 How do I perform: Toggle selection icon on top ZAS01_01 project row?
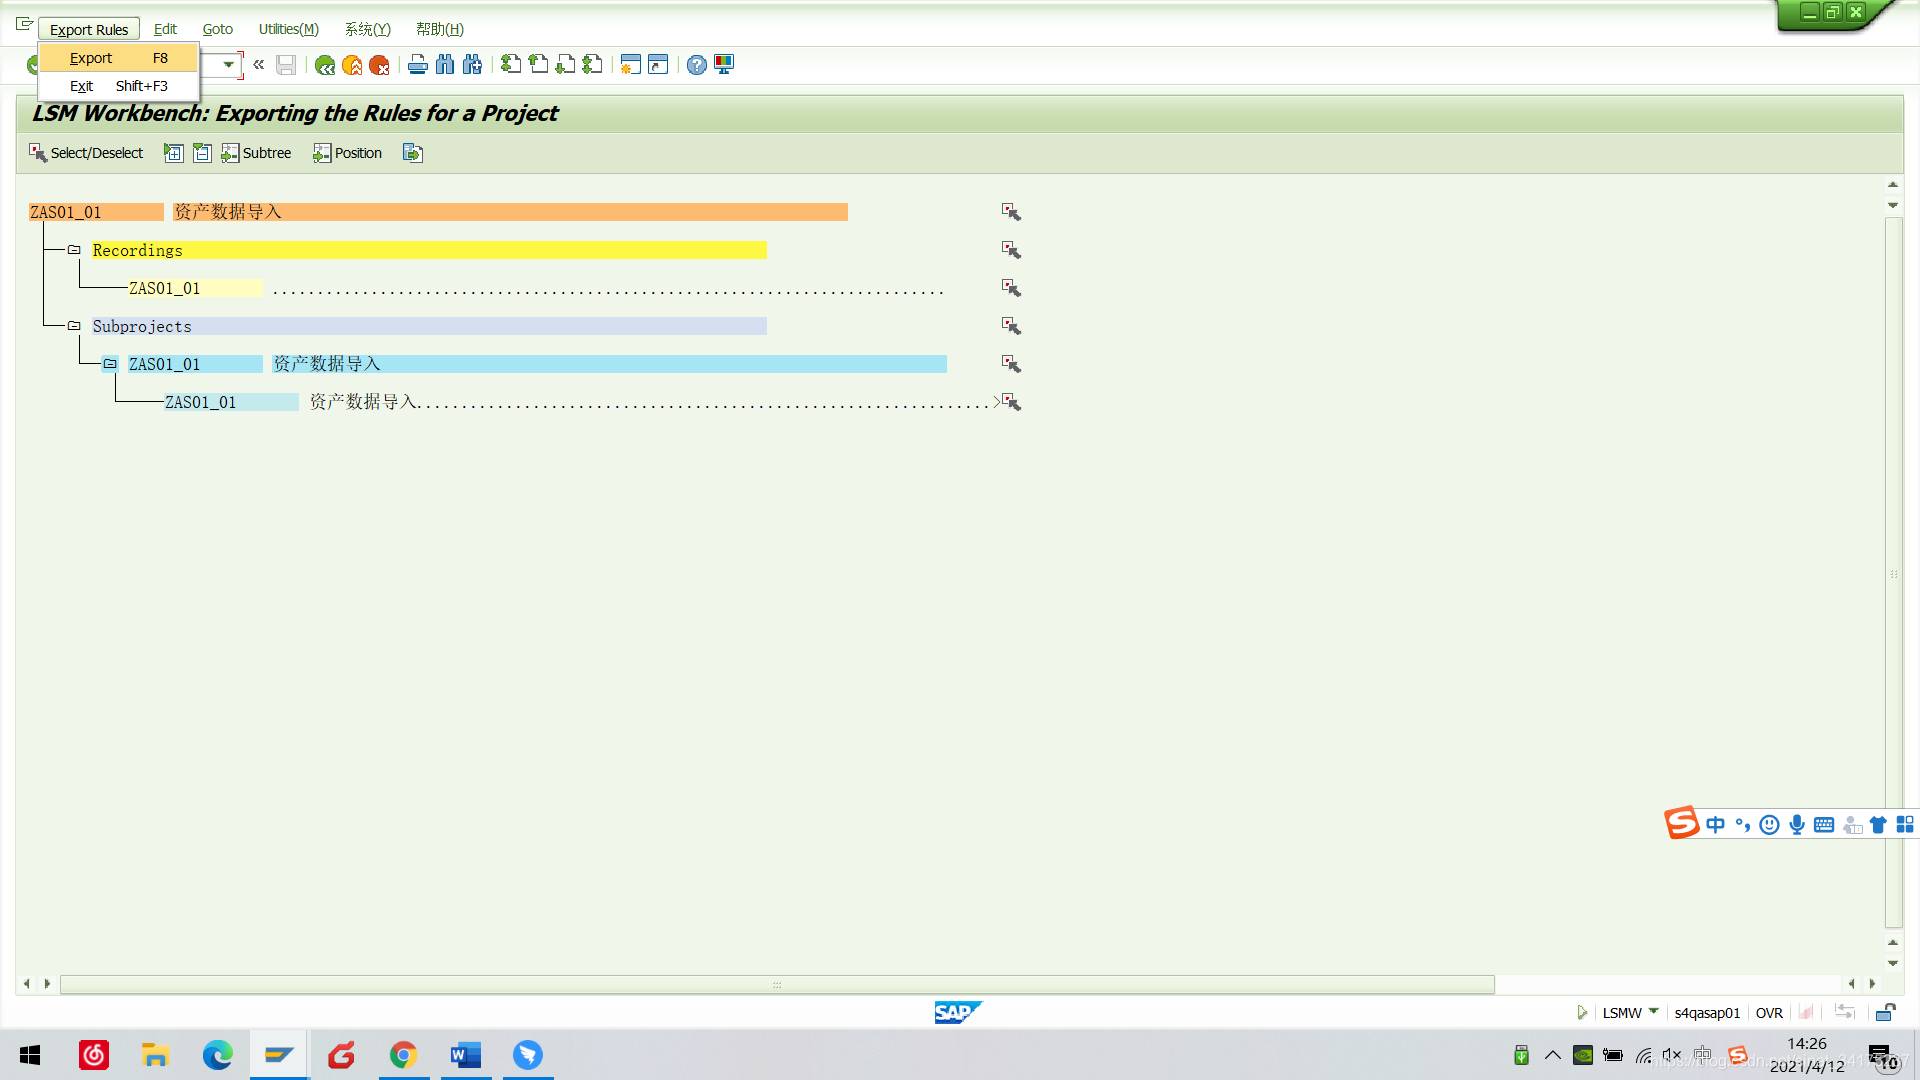pyautogui.click(x=1011, y=212)
